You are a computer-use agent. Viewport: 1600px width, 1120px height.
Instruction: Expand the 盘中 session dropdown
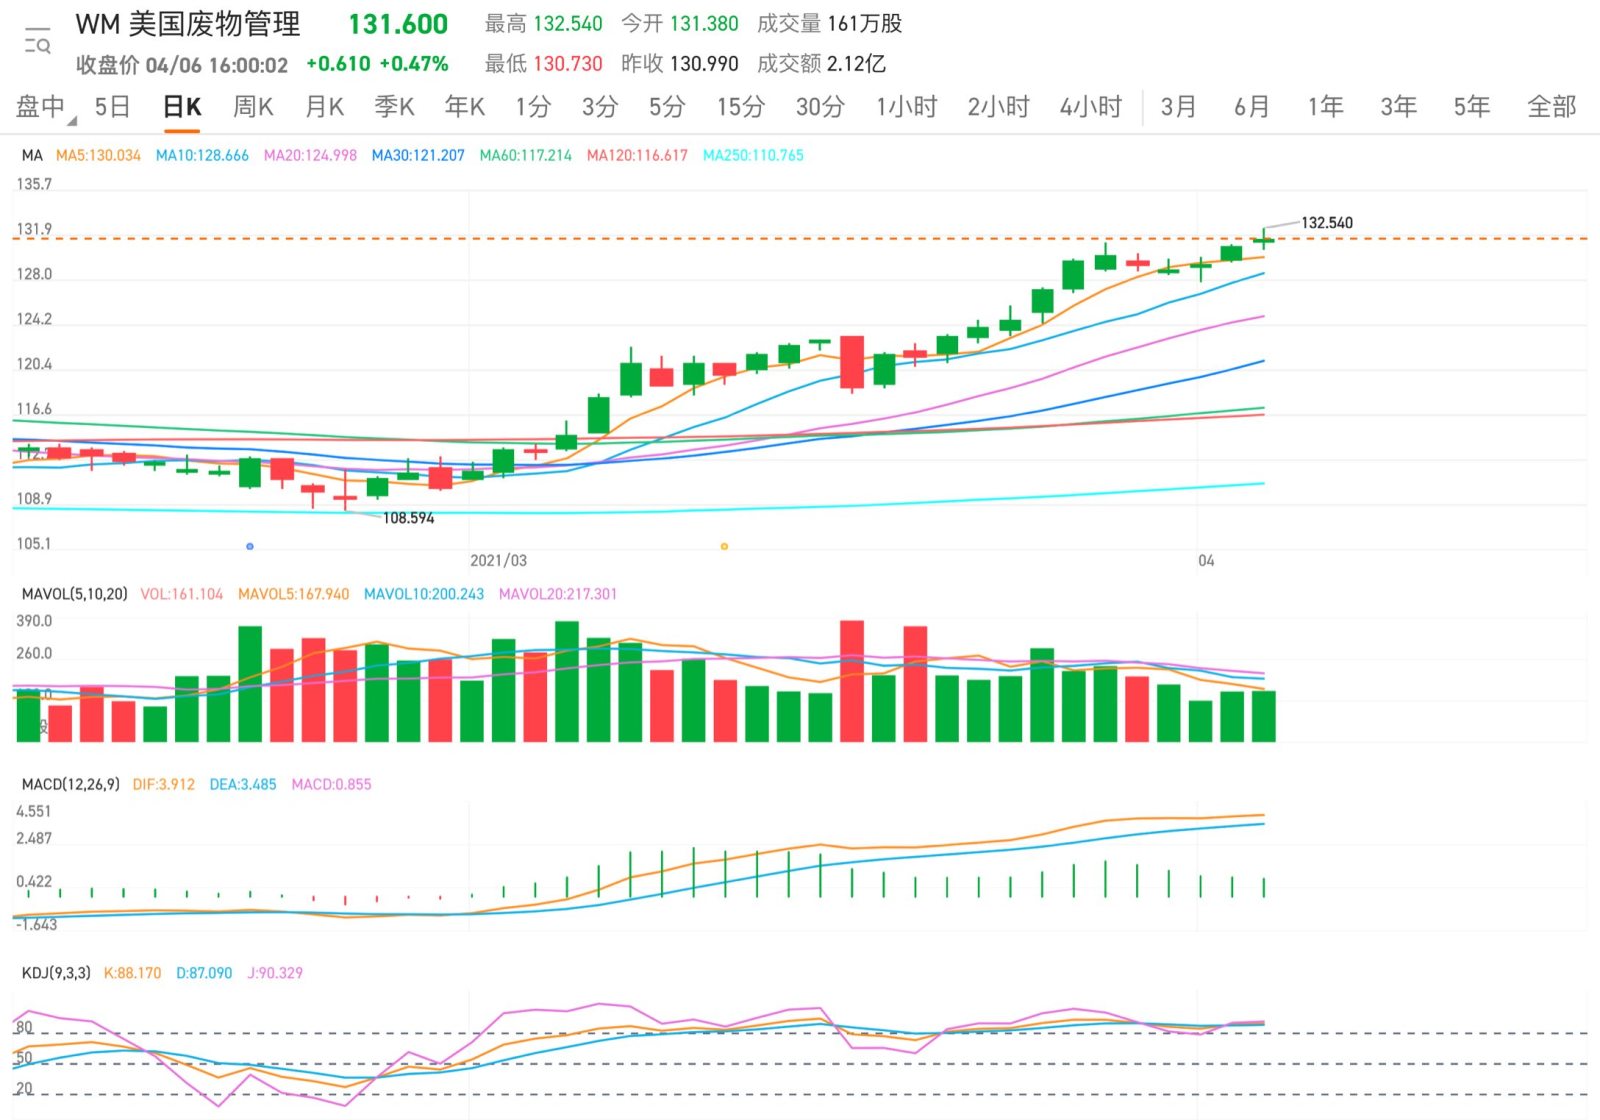point(45,107)
